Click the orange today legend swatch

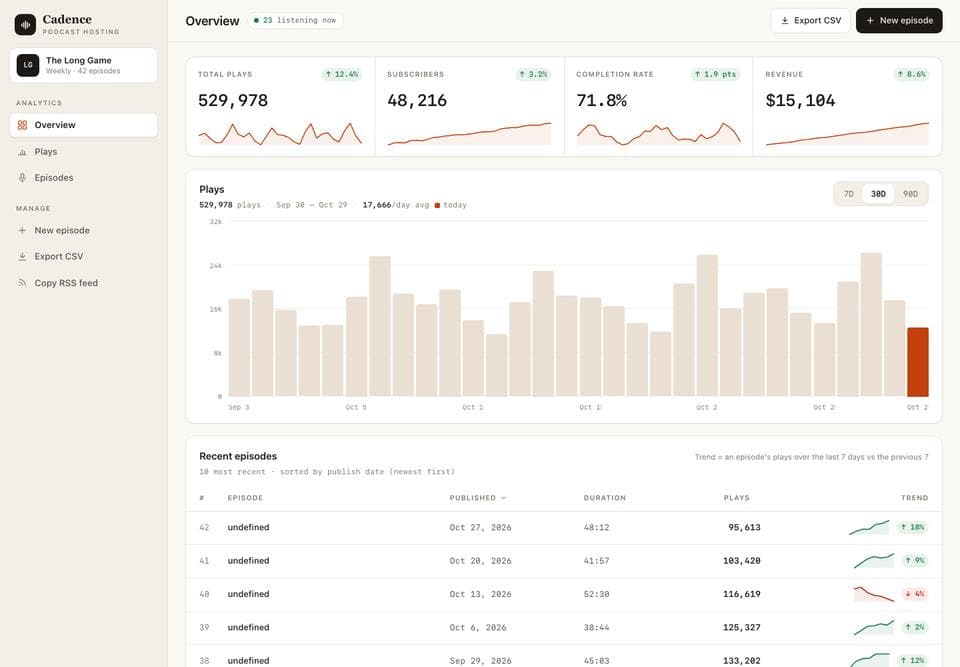coord(437,205)
